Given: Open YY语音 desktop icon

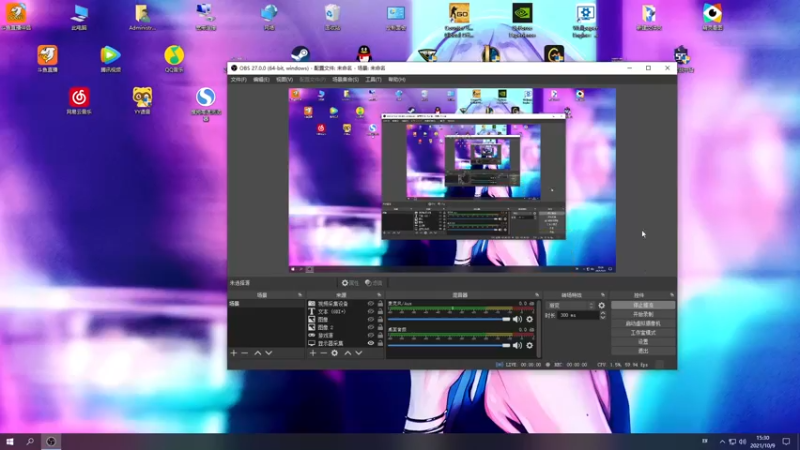Looking at the screenshot, I should coord(142,101).
